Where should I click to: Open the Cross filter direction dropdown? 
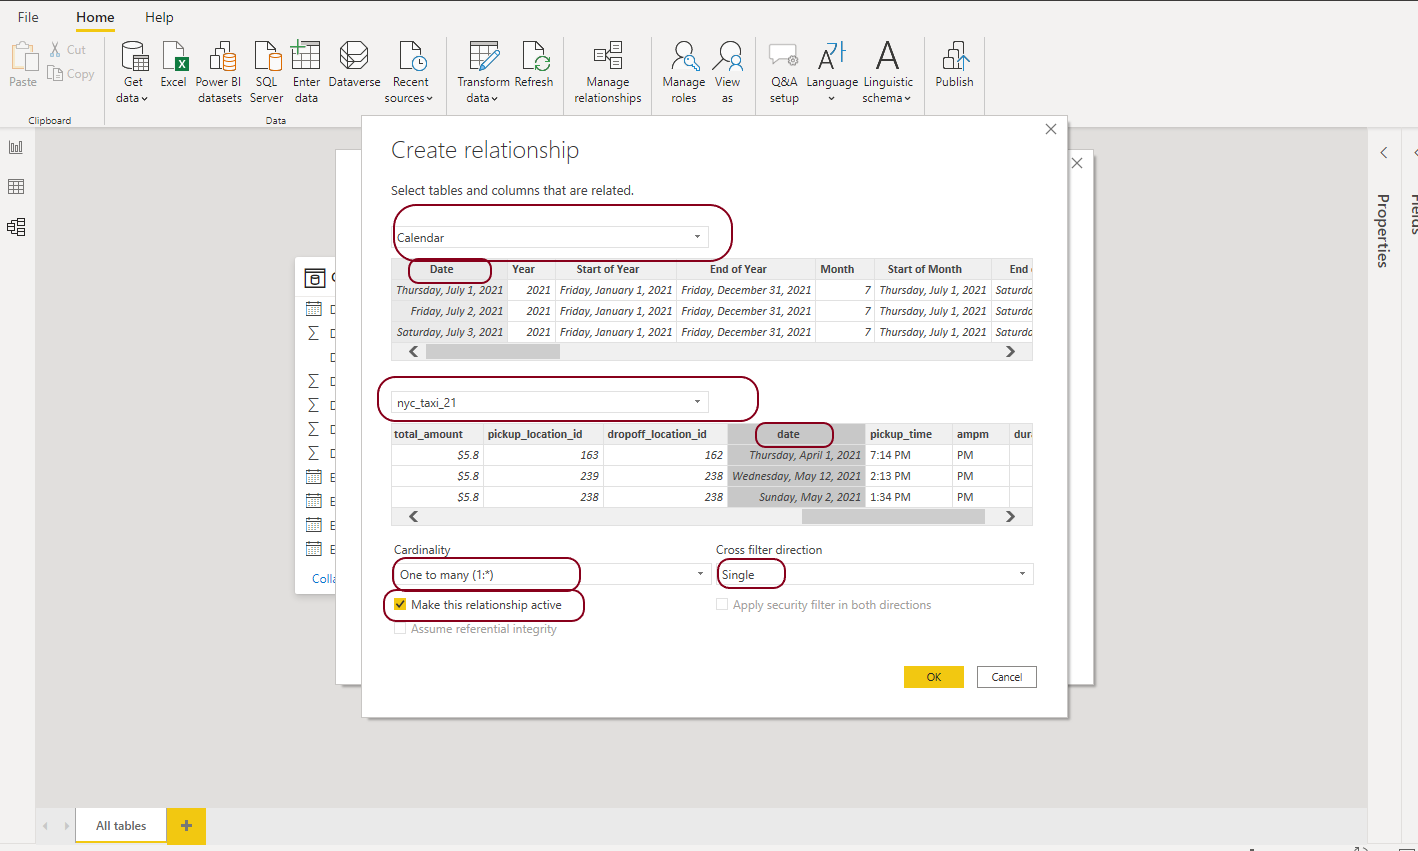tap(1022, 574)
